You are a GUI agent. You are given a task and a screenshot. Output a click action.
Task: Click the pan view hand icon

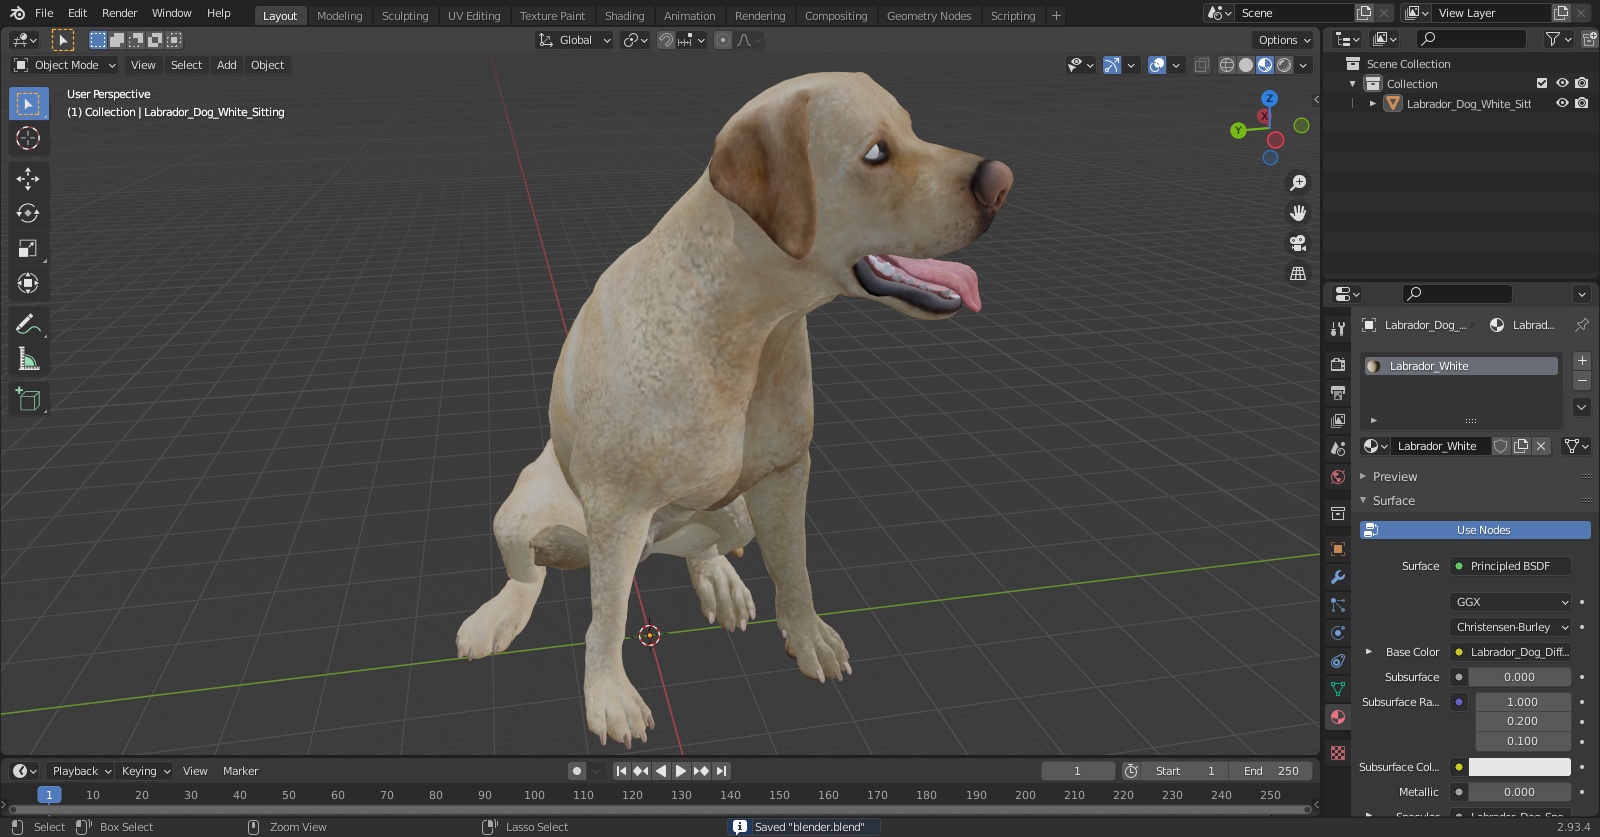pyautogui.click(x=1298, y=213)
